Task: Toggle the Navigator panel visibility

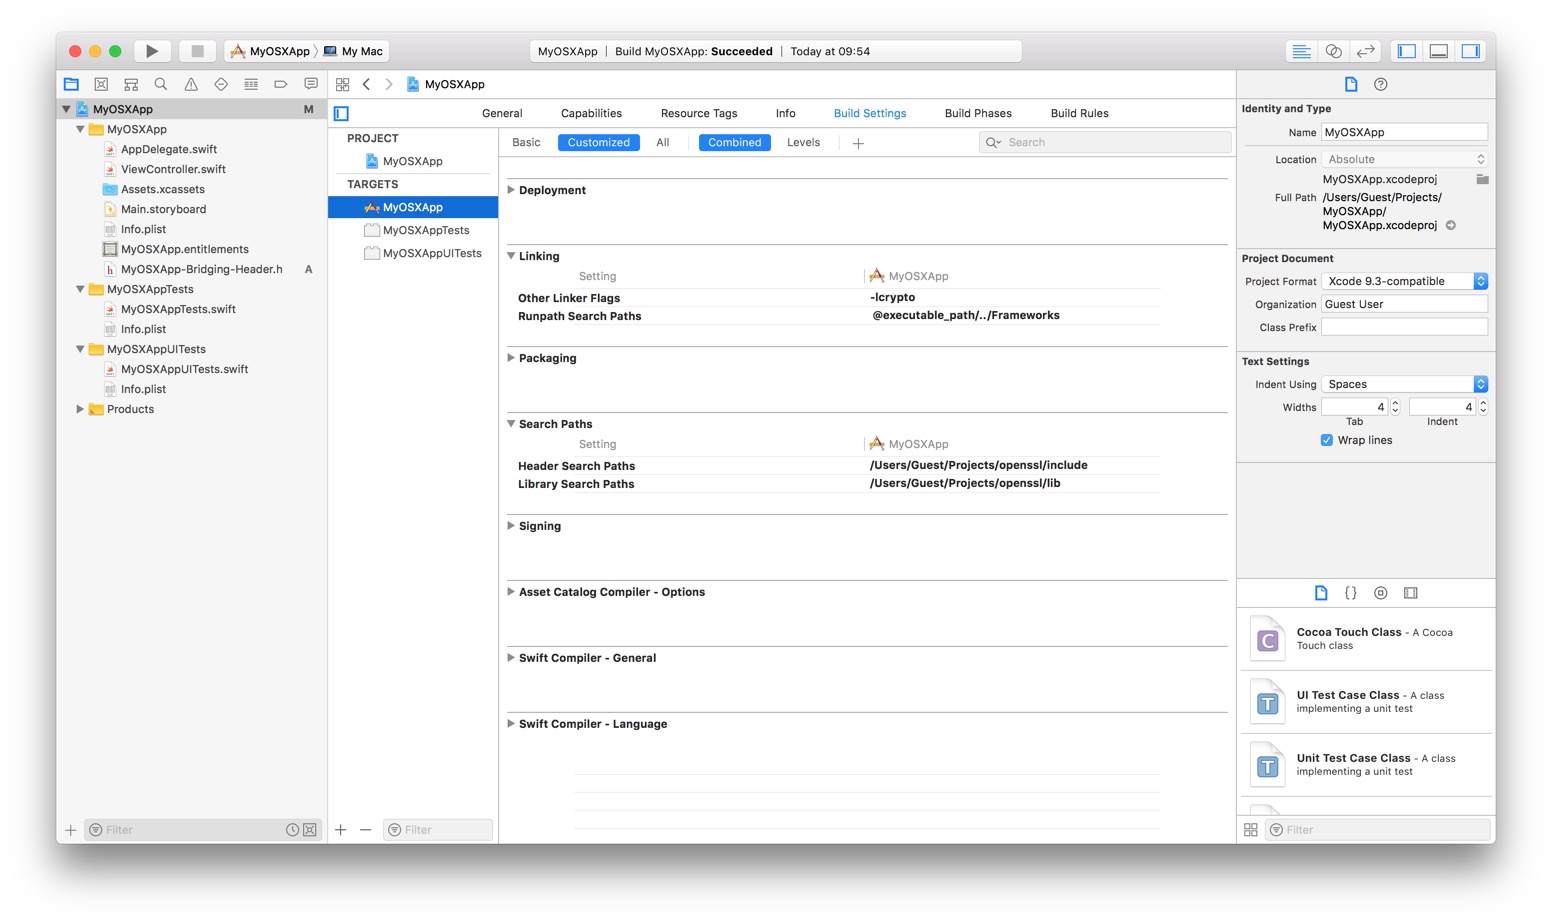Action: 1407,51
